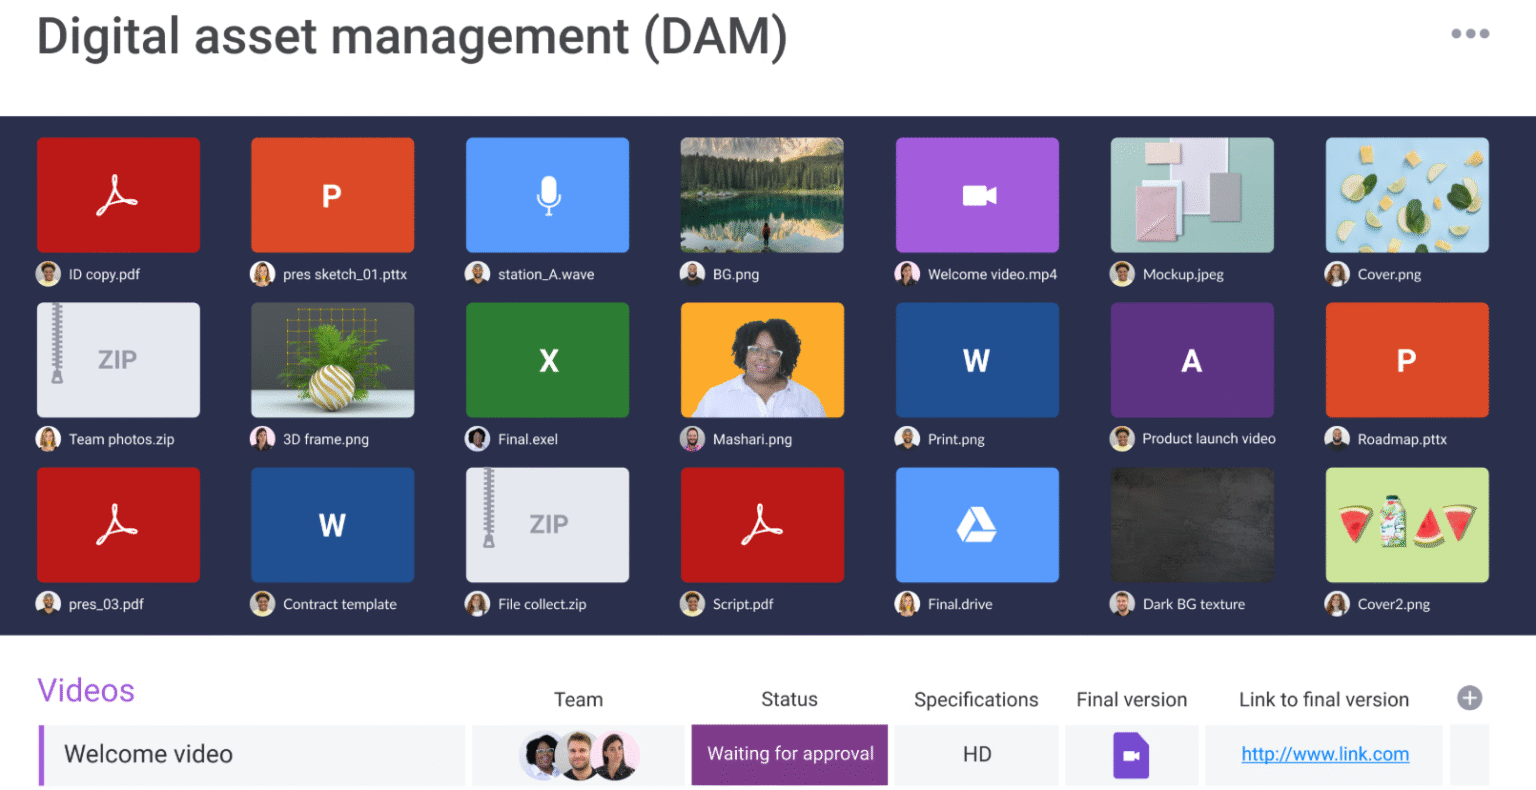1536x790 pixels.
Task: Click the Specifications column header
Action: [976, 700]
